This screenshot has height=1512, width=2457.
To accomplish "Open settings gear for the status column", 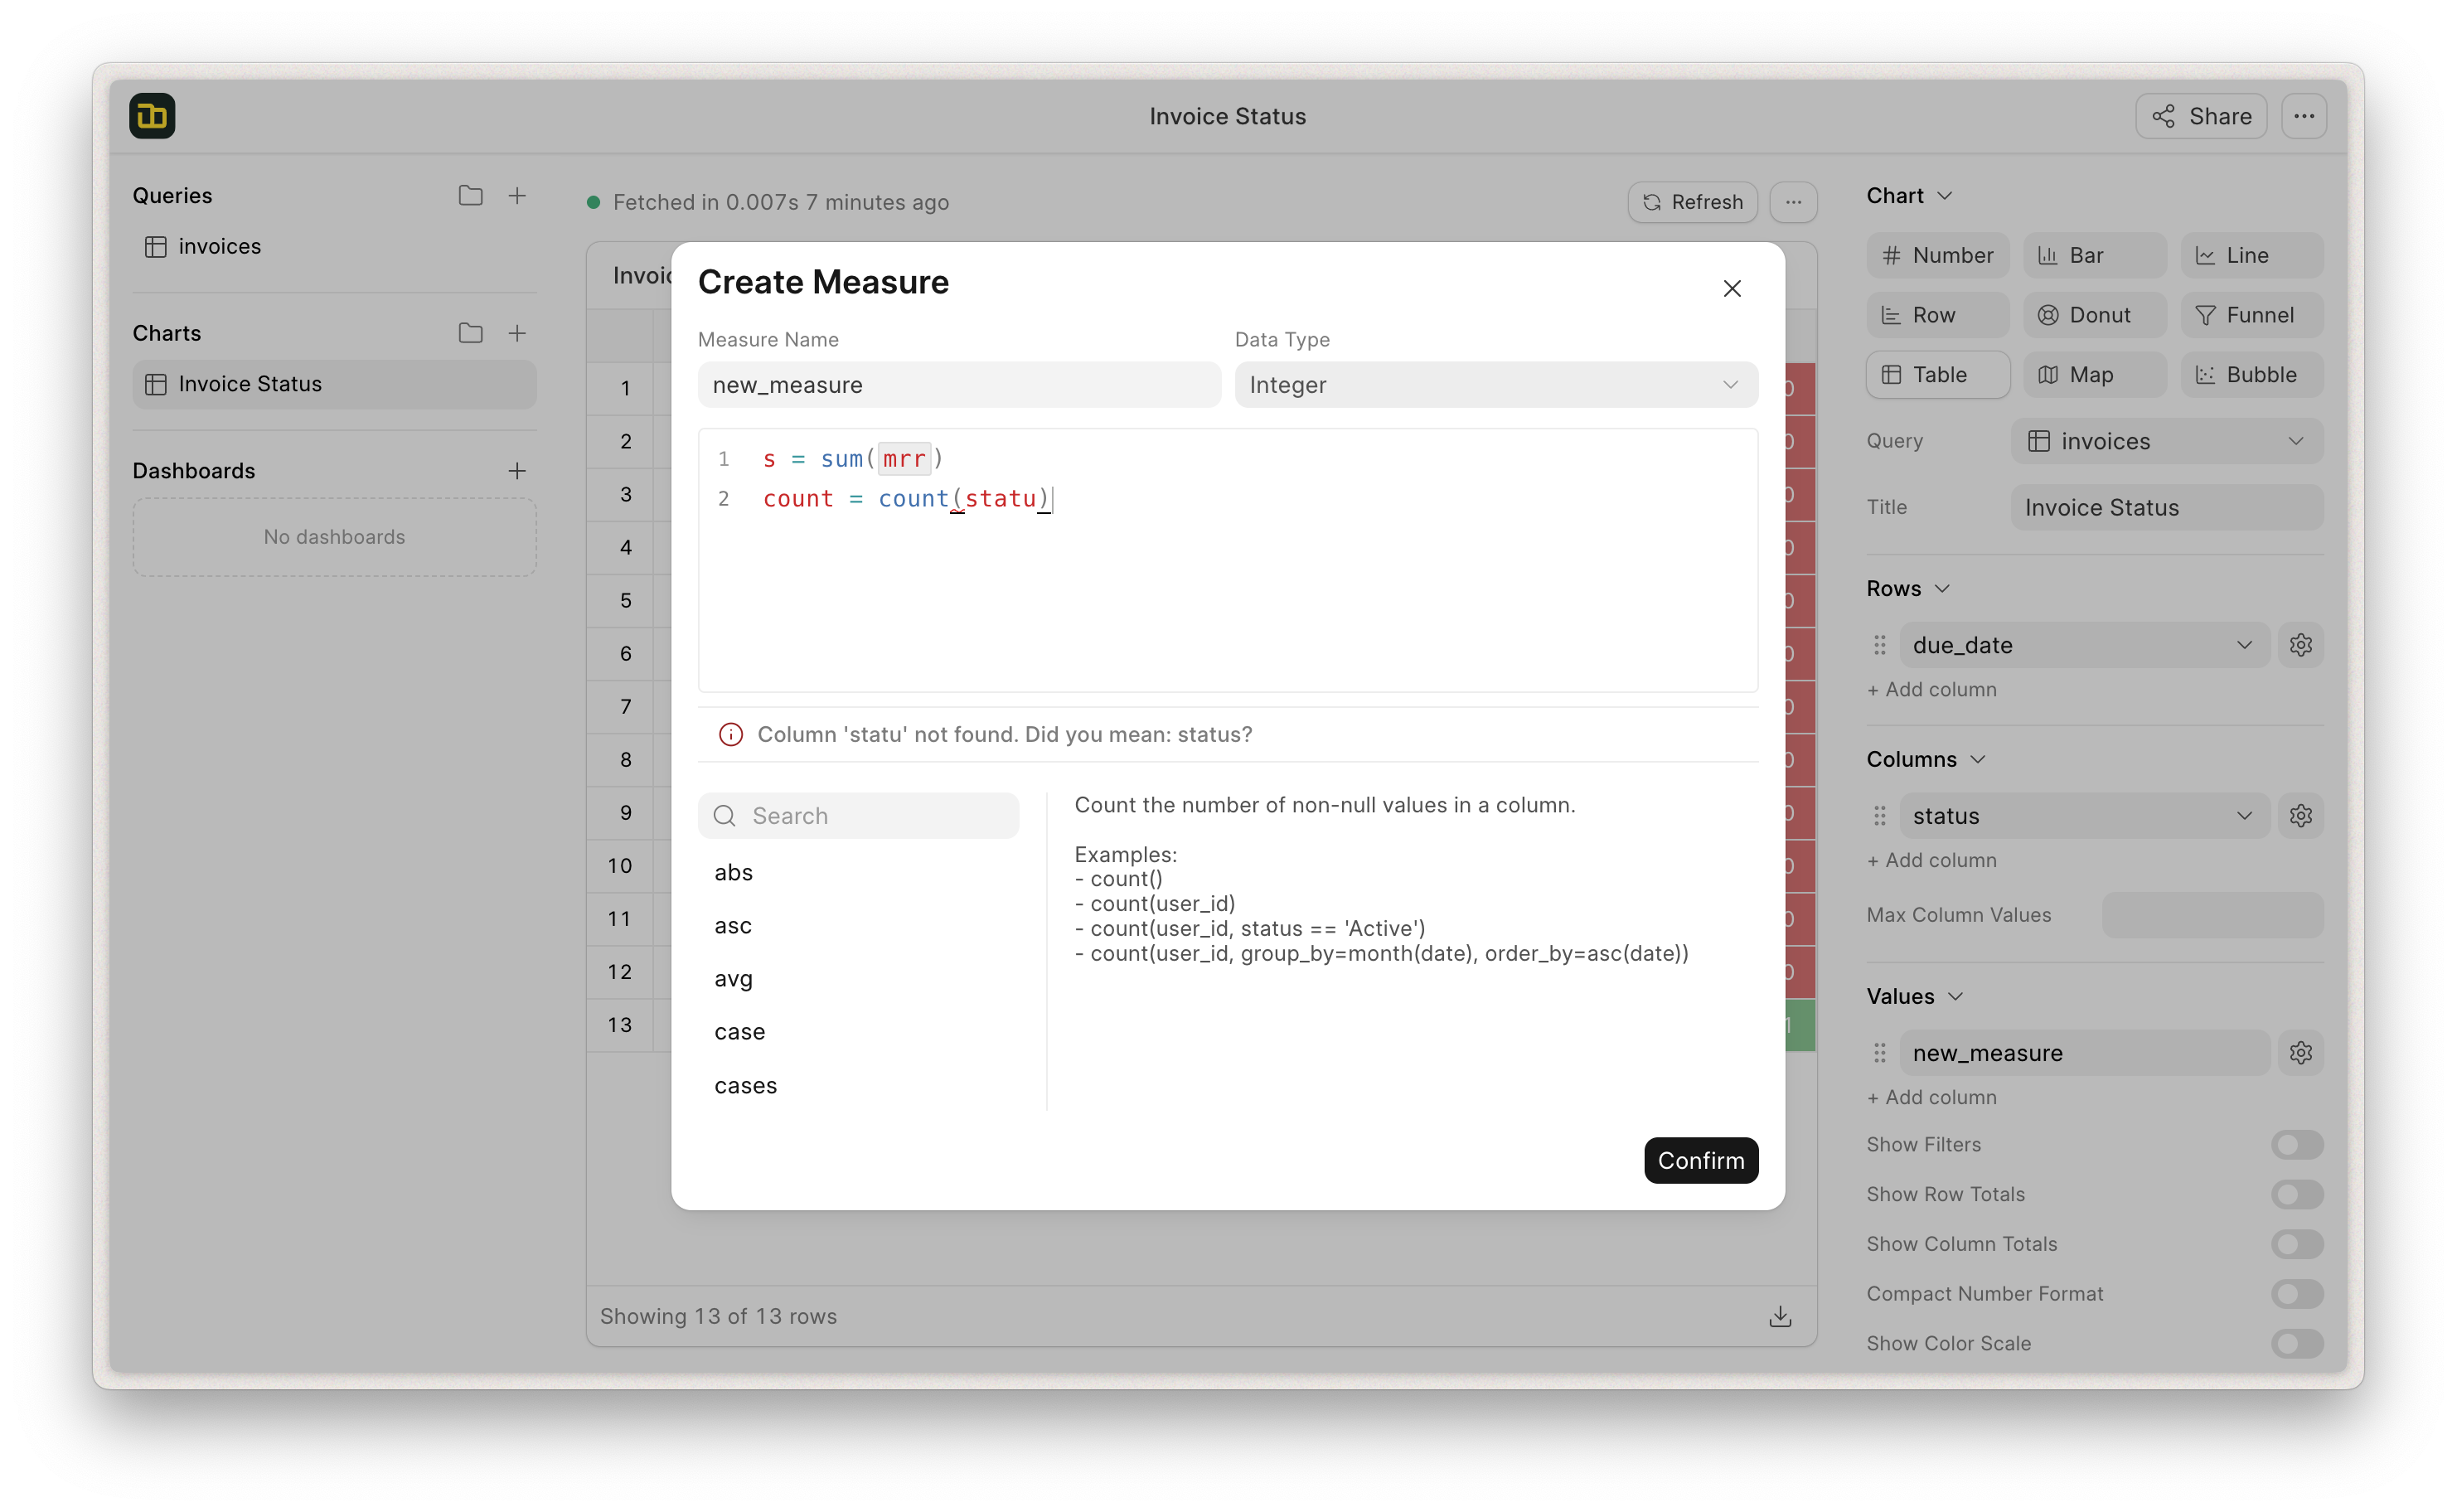I will tap(2300, 816).
